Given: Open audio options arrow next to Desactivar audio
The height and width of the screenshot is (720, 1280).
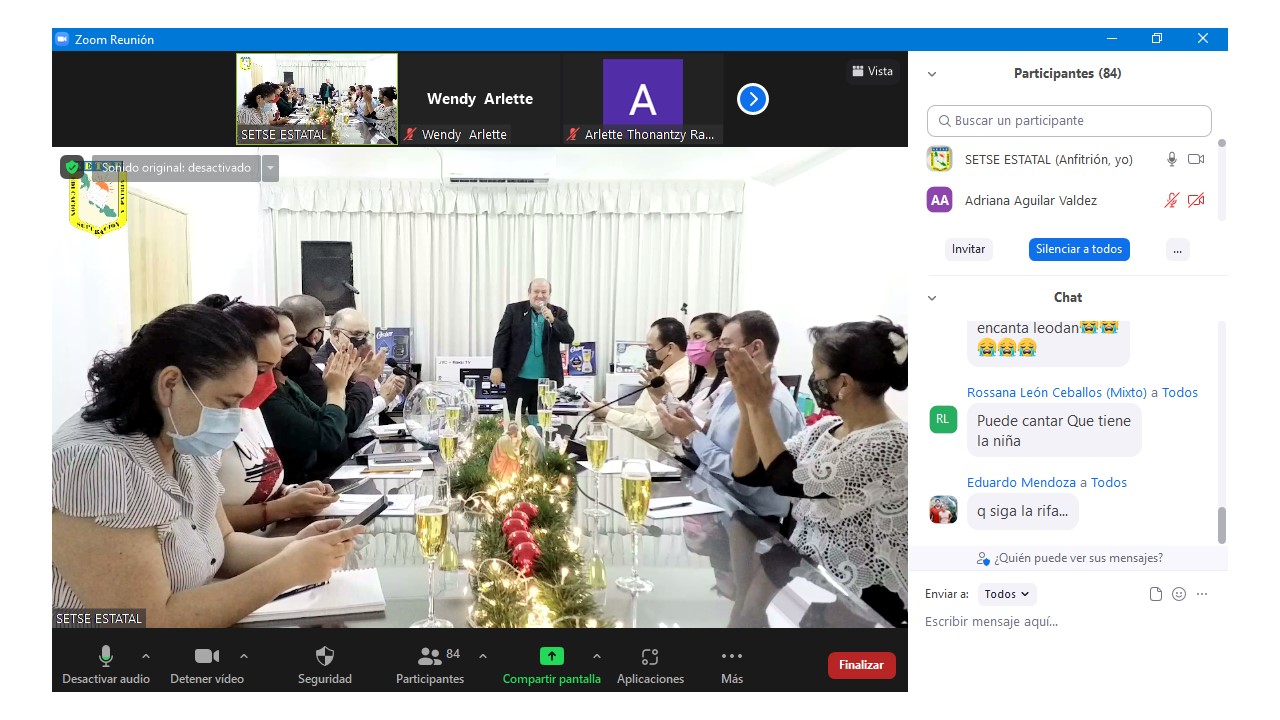Looking at the screenshot, I should point(146,656).
